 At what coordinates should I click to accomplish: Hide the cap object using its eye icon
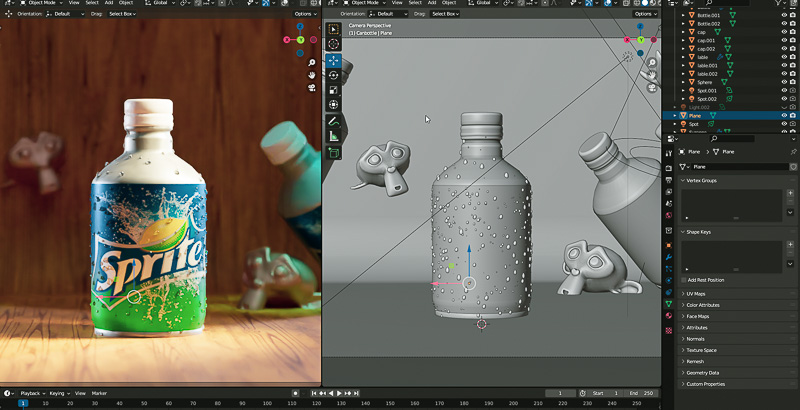click(784, 32)
